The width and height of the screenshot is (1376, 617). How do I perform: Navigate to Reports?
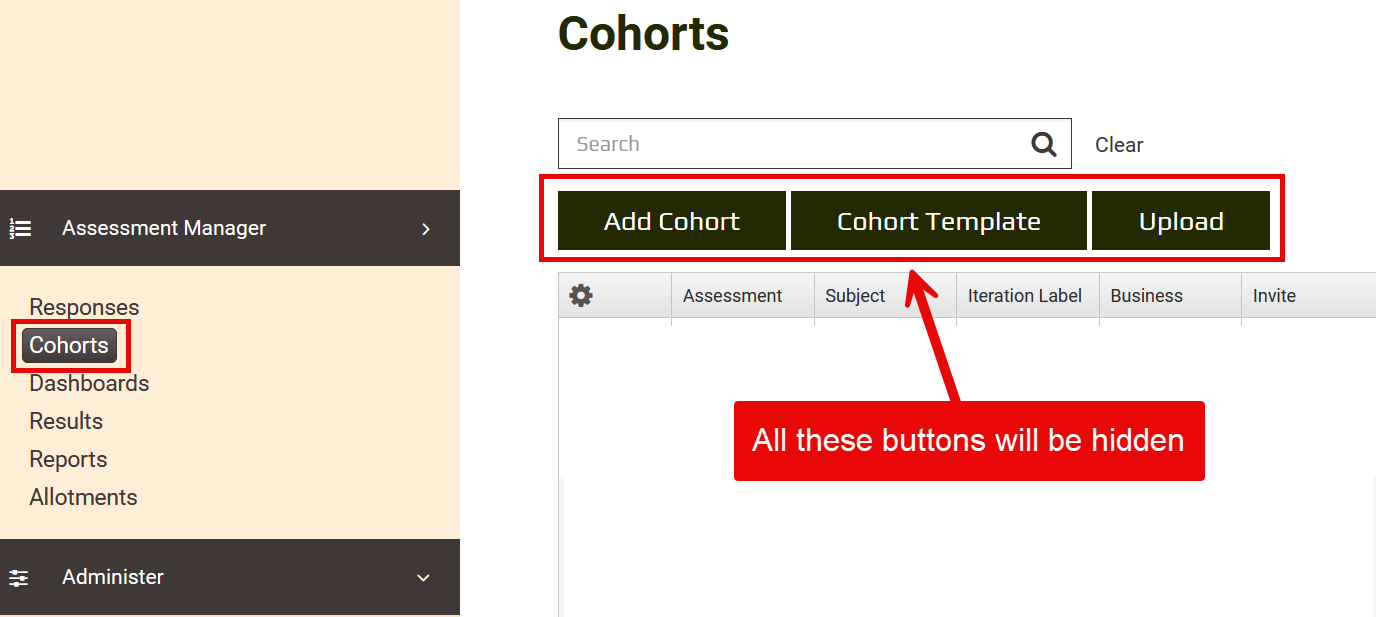pyautogui.click(x=68, y=459)
